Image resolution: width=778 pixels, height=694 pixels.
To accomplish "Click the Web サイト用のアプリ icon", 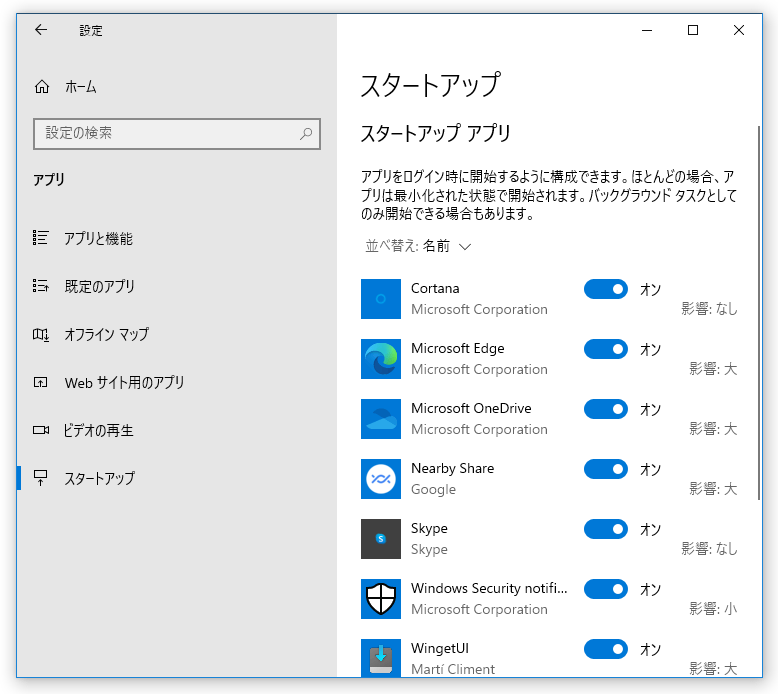I will pos(40,382).
